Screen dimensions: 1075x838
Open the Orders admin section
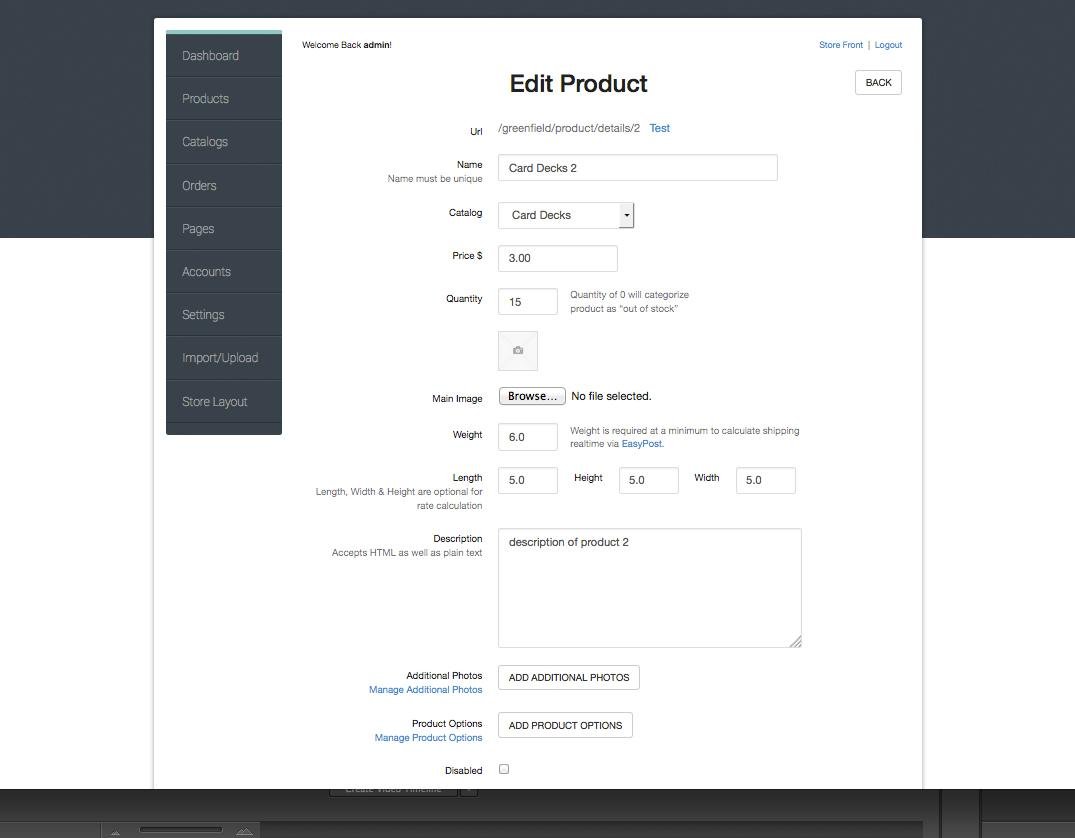199,185
